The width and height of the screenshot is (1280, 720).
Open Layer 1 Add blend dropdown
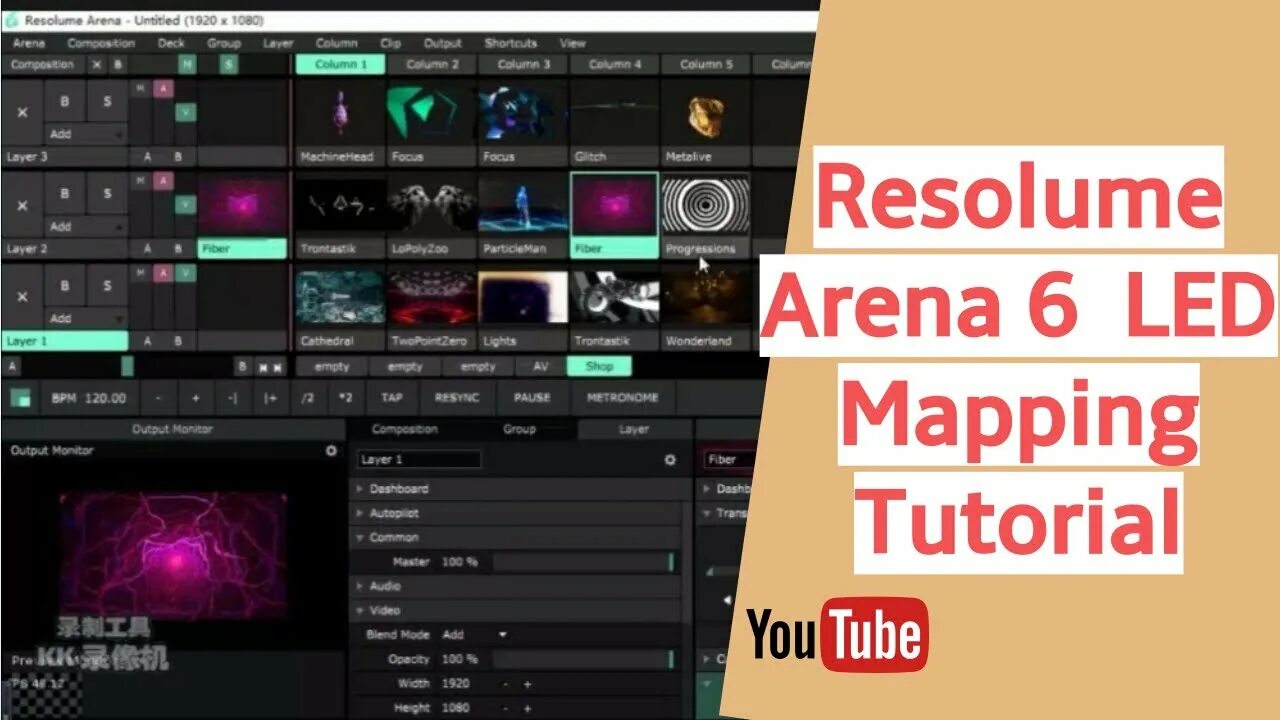coord(86,318)
